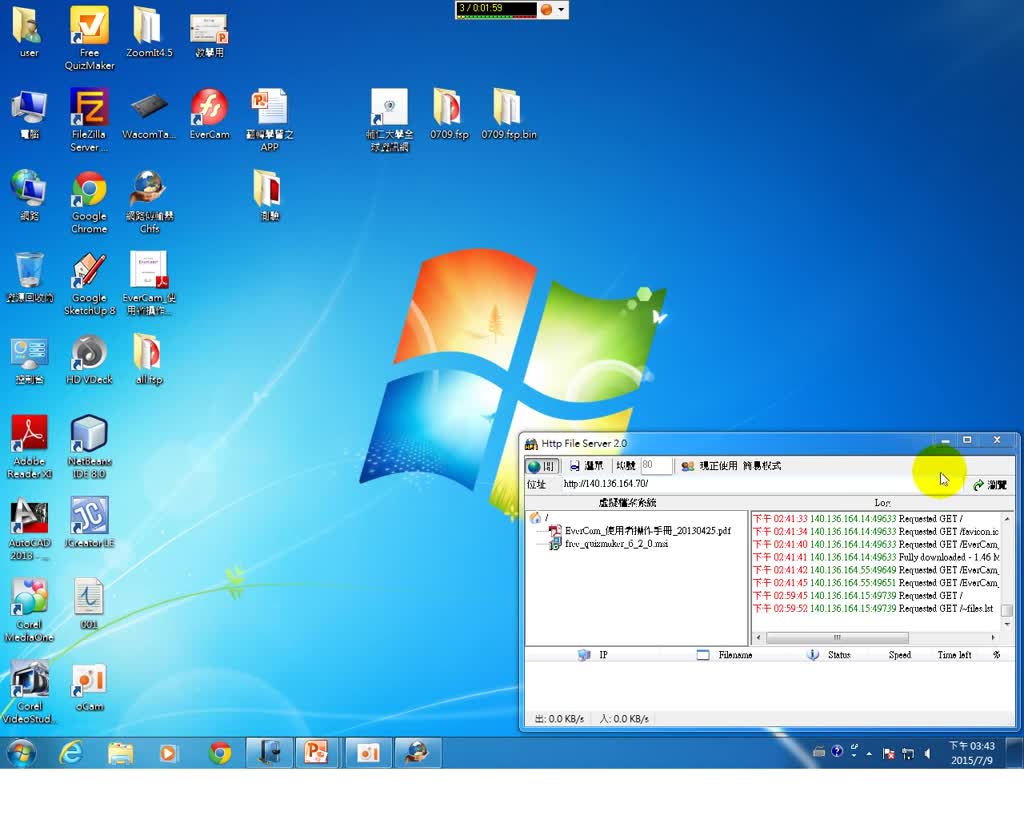Select the Google SketchUp 8 desktop icon
The height and width of the screenshot is (820, 1024).
coord(89,284)
